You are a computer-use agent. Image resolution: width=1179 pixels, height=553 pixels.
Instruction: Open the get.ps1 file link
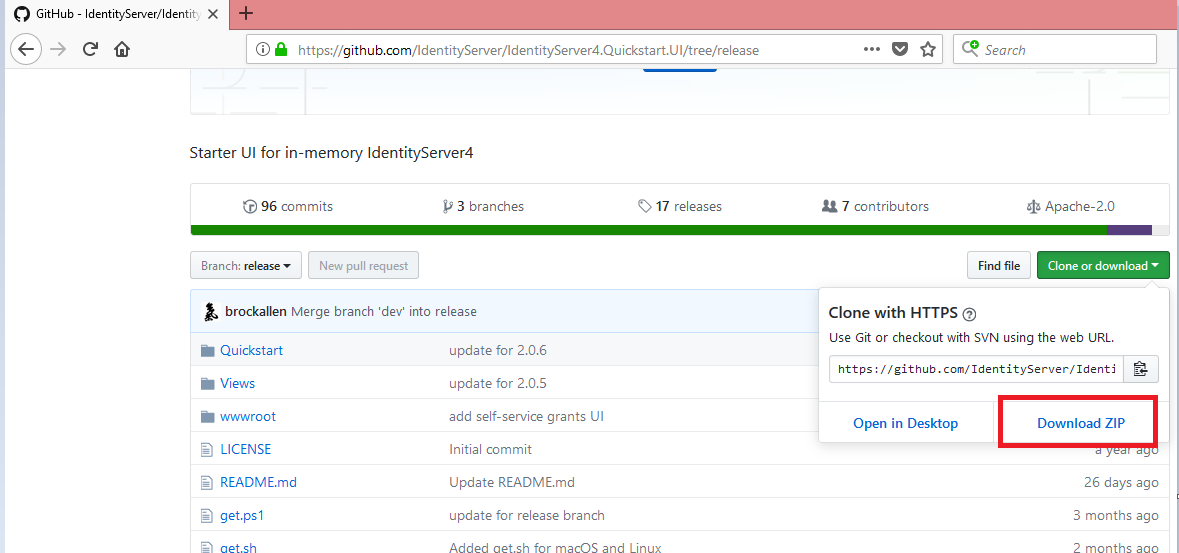[x=242, y=515]
